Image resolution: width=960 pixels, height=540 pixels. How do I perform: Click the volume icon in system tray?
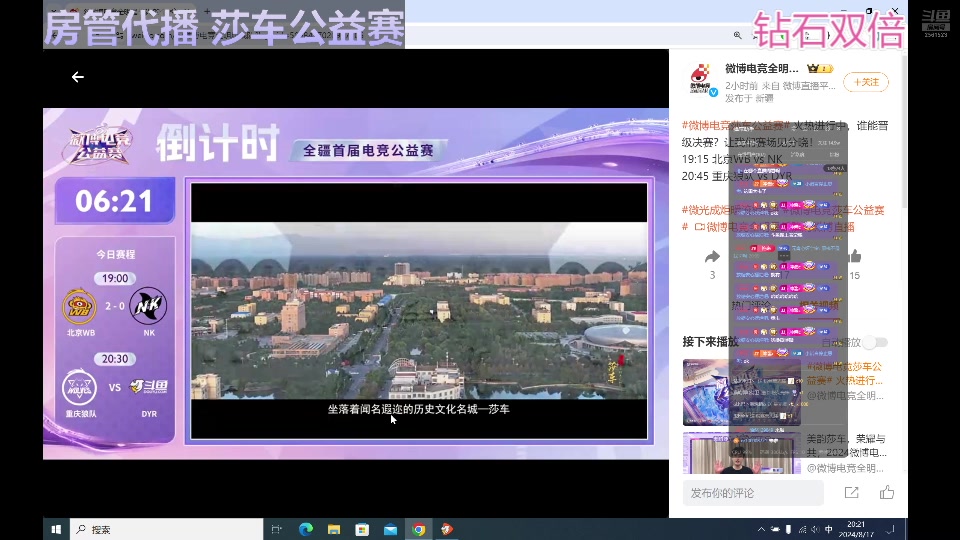(816, 530)
